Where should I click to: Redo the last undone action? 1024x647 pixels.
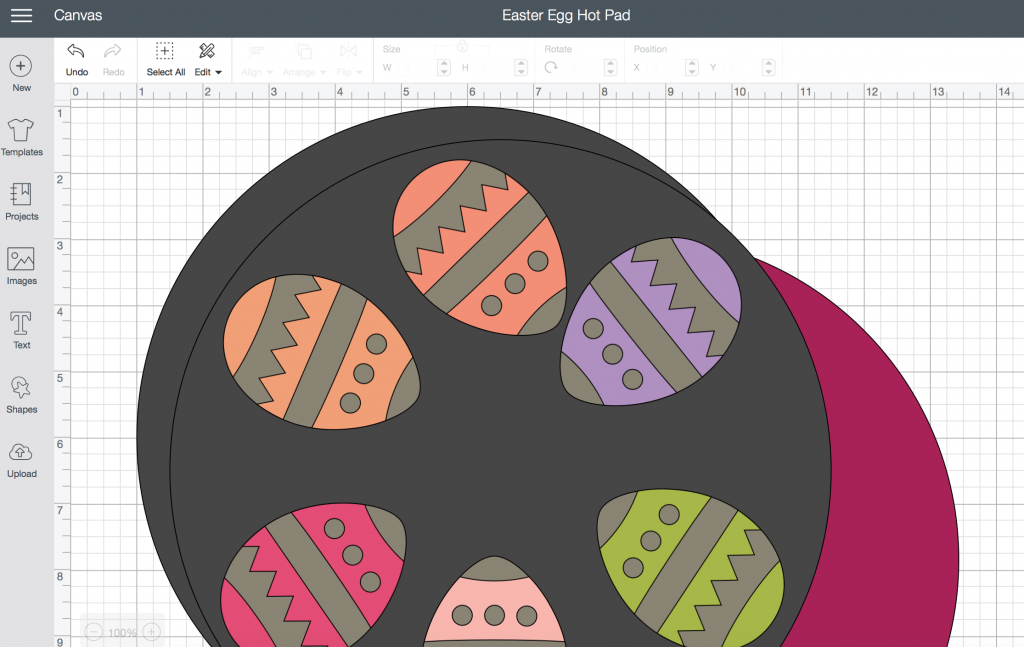click(x=113, y=59)
